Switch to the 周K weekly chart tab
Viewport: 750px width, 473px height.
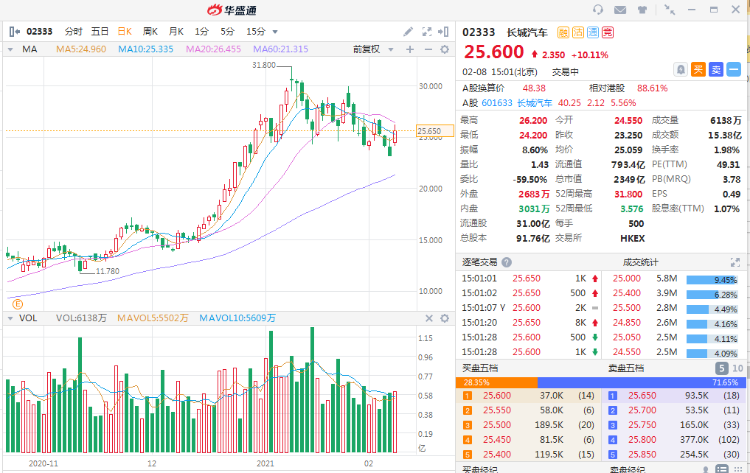tap(150, 31)
